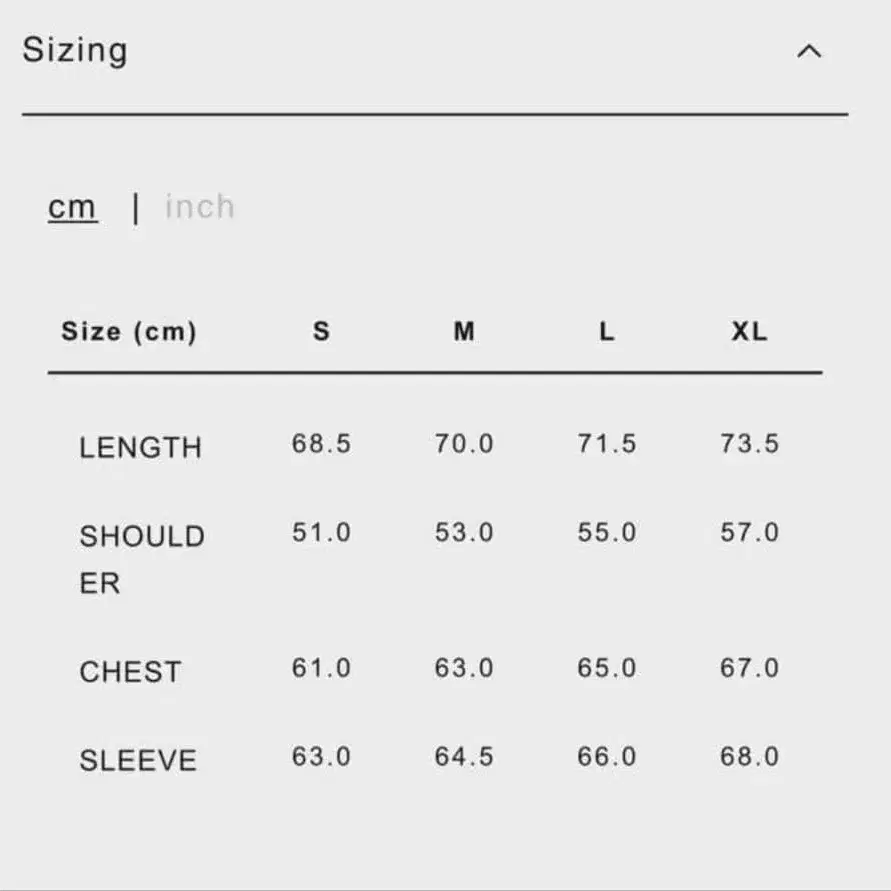The height and width of the screenshot is (891, 891).
Task: Click the M size column header
Action: 464,332
